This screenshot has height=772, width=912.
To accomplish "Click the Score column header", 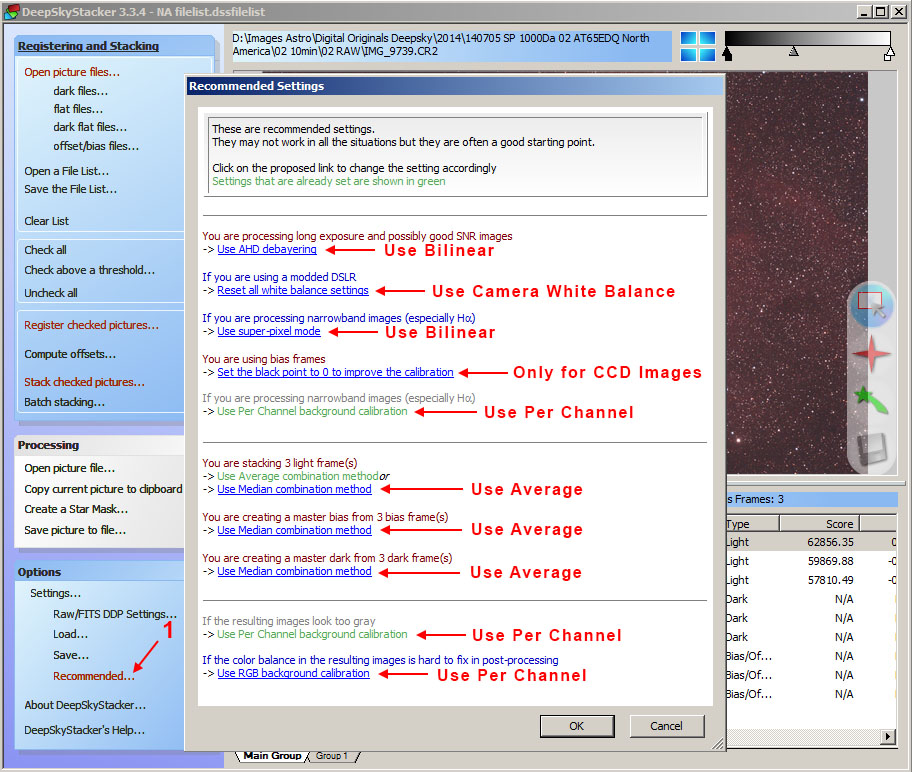I will [x=819, y=524].
